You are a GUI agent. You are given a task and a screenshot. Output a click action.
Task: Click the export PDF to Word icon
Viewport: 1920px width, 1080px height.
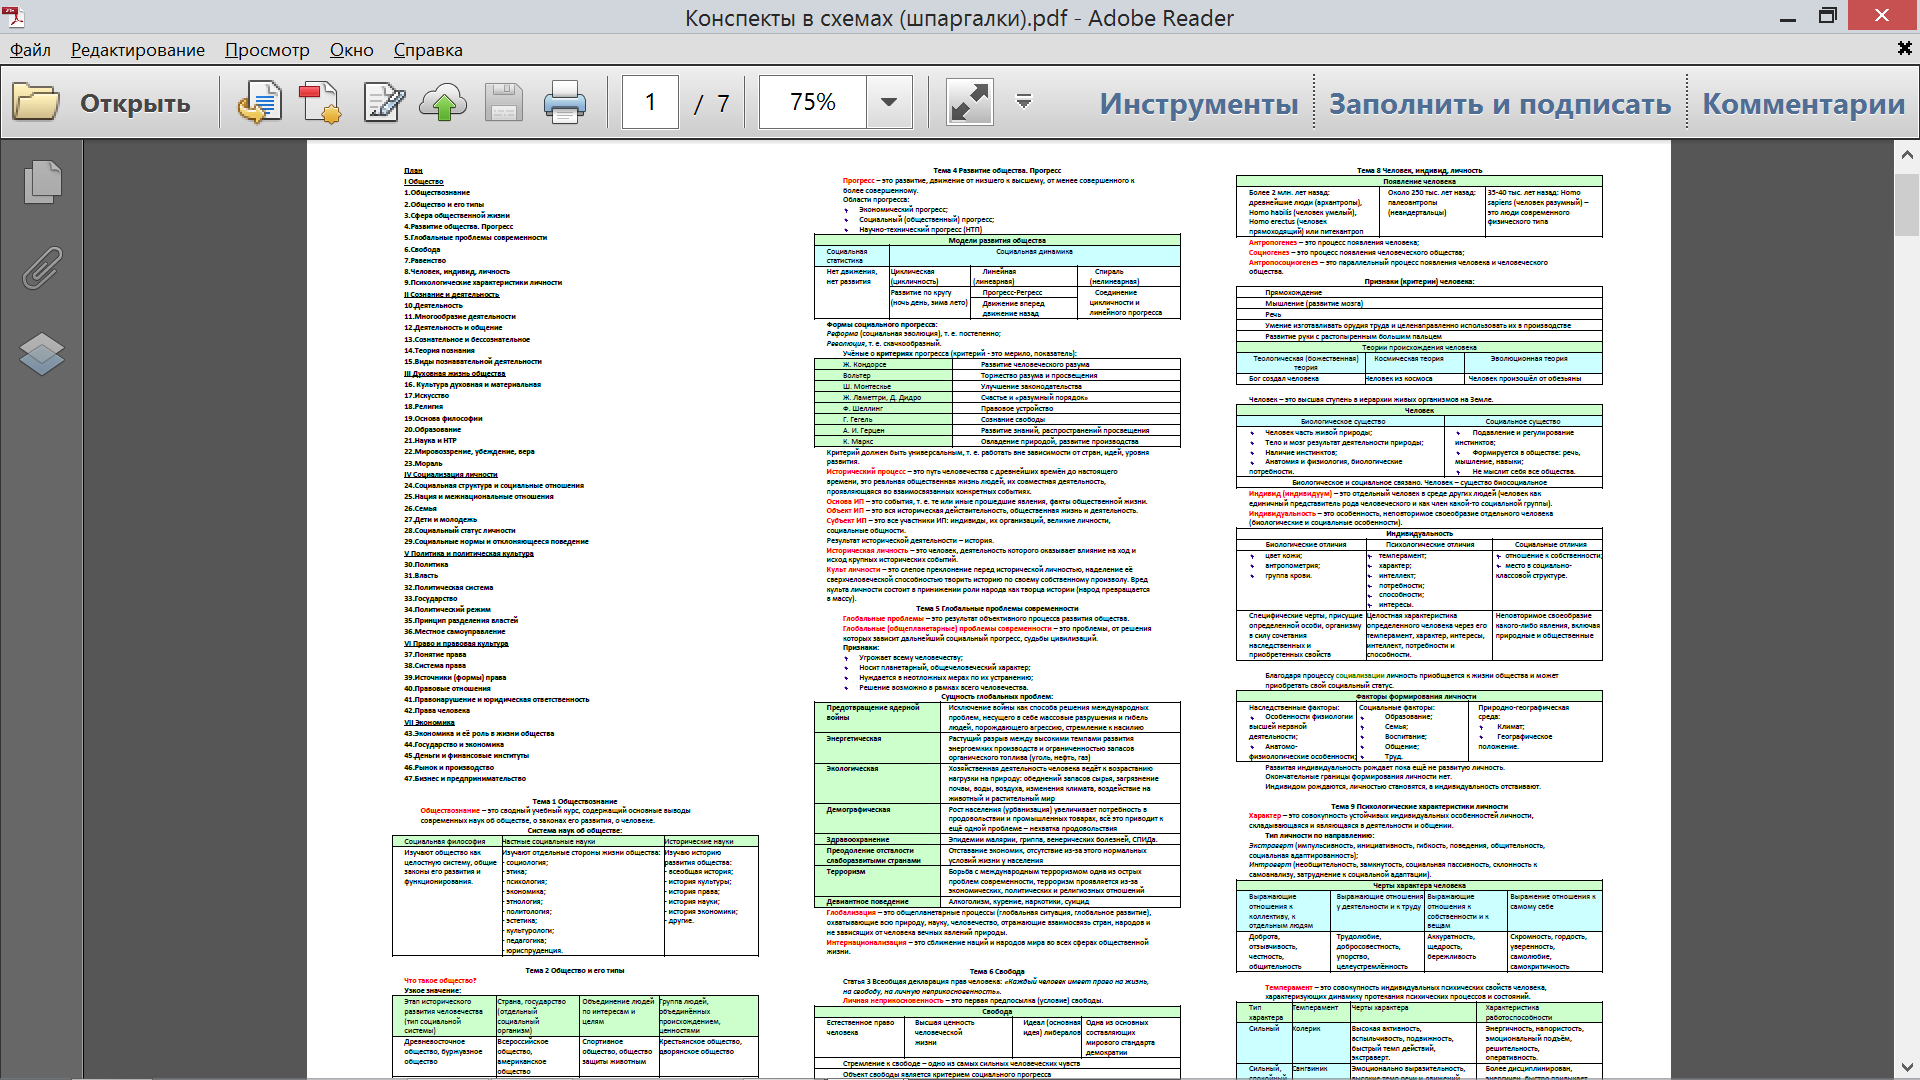click(x=260, y=102)
